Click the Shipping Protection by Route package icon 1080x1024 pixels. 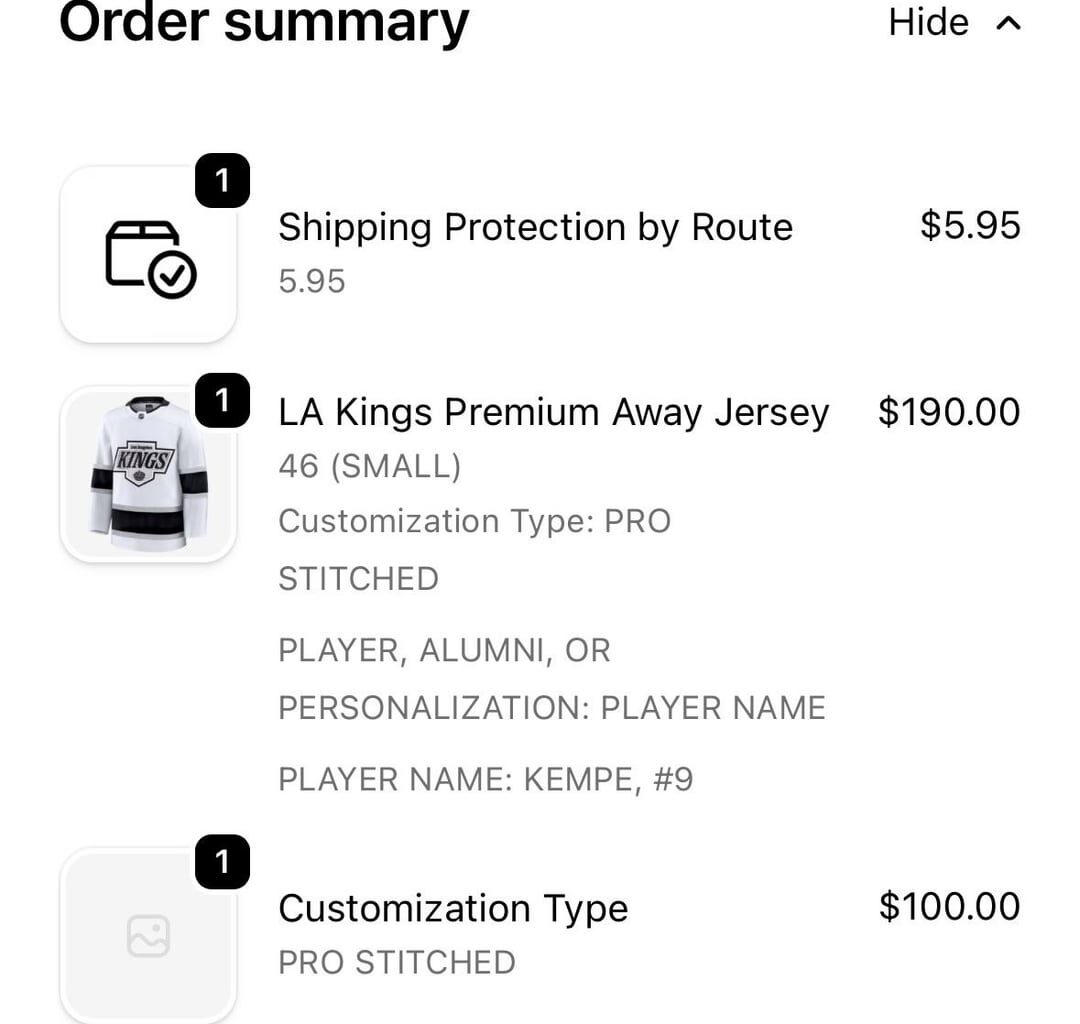pyautogui.click(x=148, y=252)
